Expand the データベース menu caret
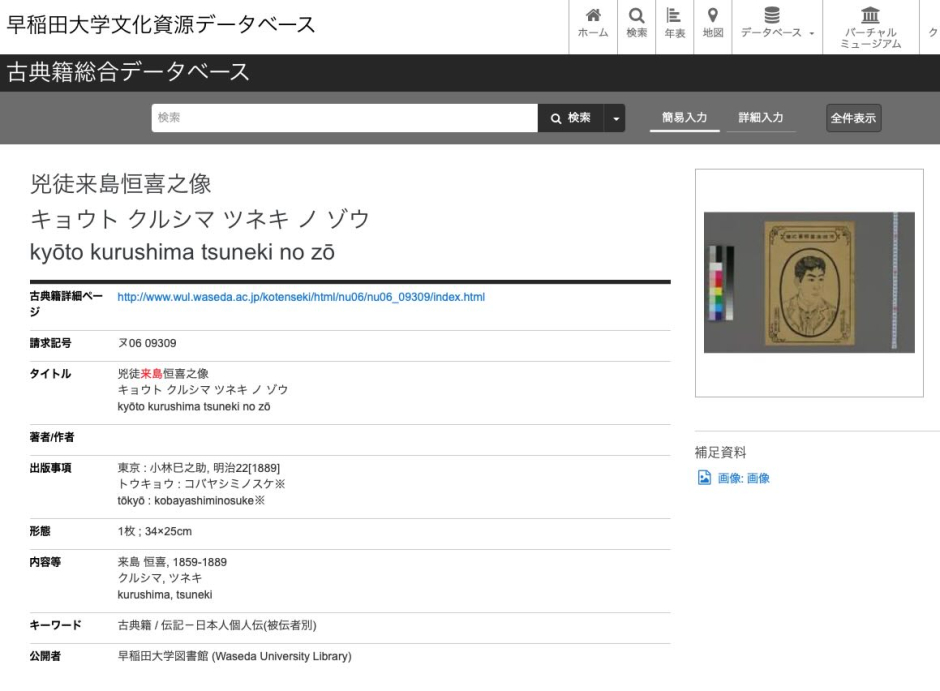This screenshot has width=940, height=691. tap(812, 34)
